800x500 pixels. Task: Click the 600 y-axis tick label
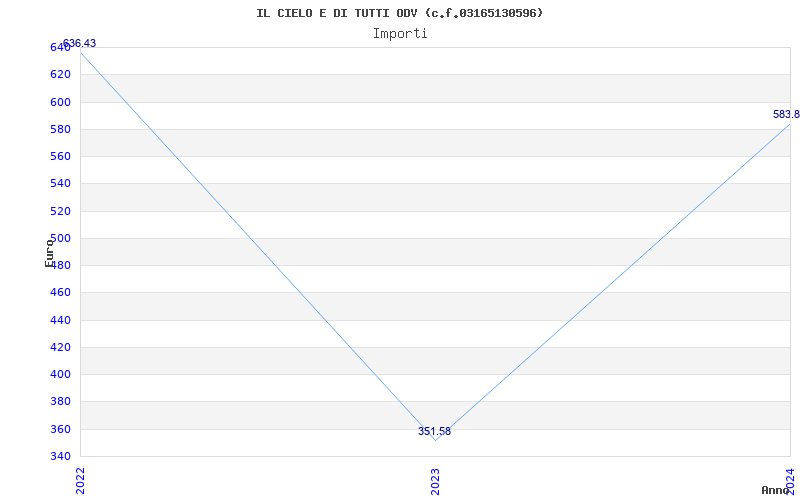(x=60, y=102)
